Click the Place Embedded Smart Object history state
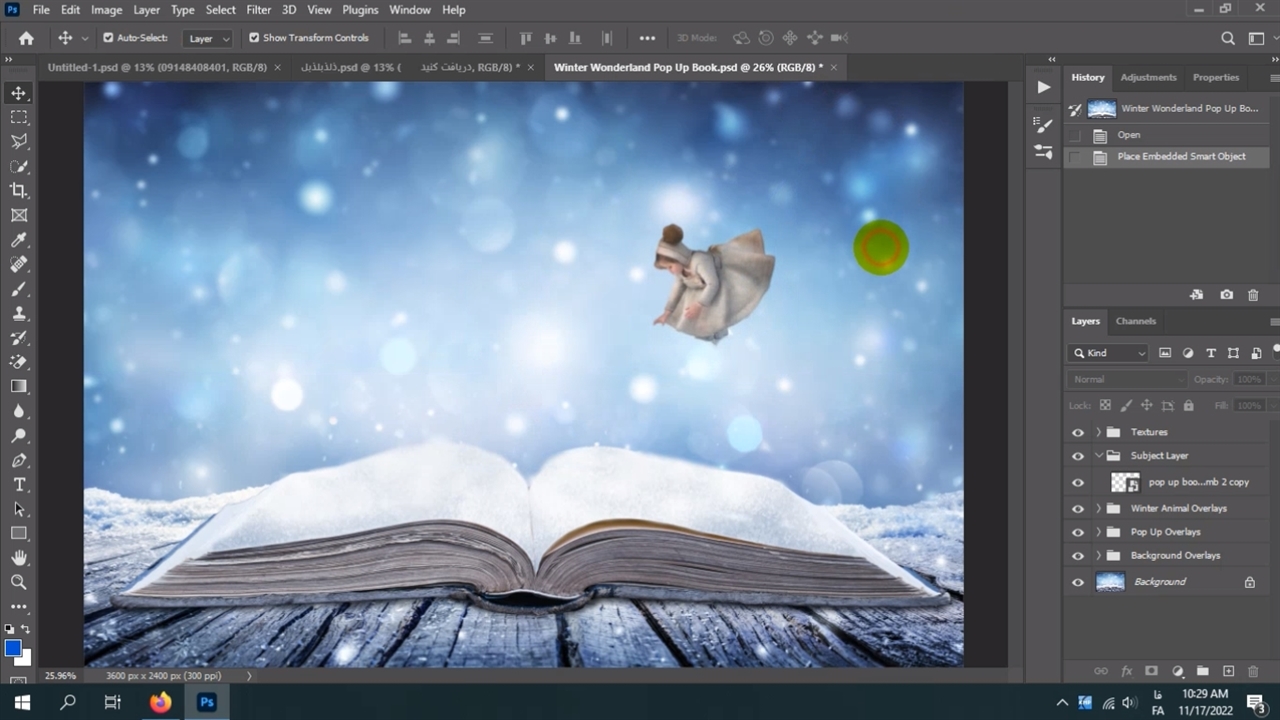This screenshot has width=1280, height=720. click(1180, 157)
